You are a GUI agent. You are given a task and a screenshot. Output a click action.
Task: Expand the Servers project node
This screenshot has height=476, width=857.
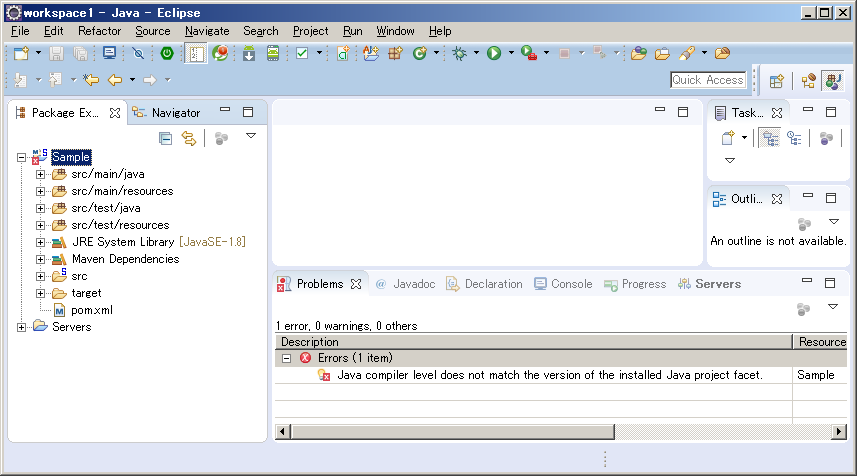click(21, 327)
